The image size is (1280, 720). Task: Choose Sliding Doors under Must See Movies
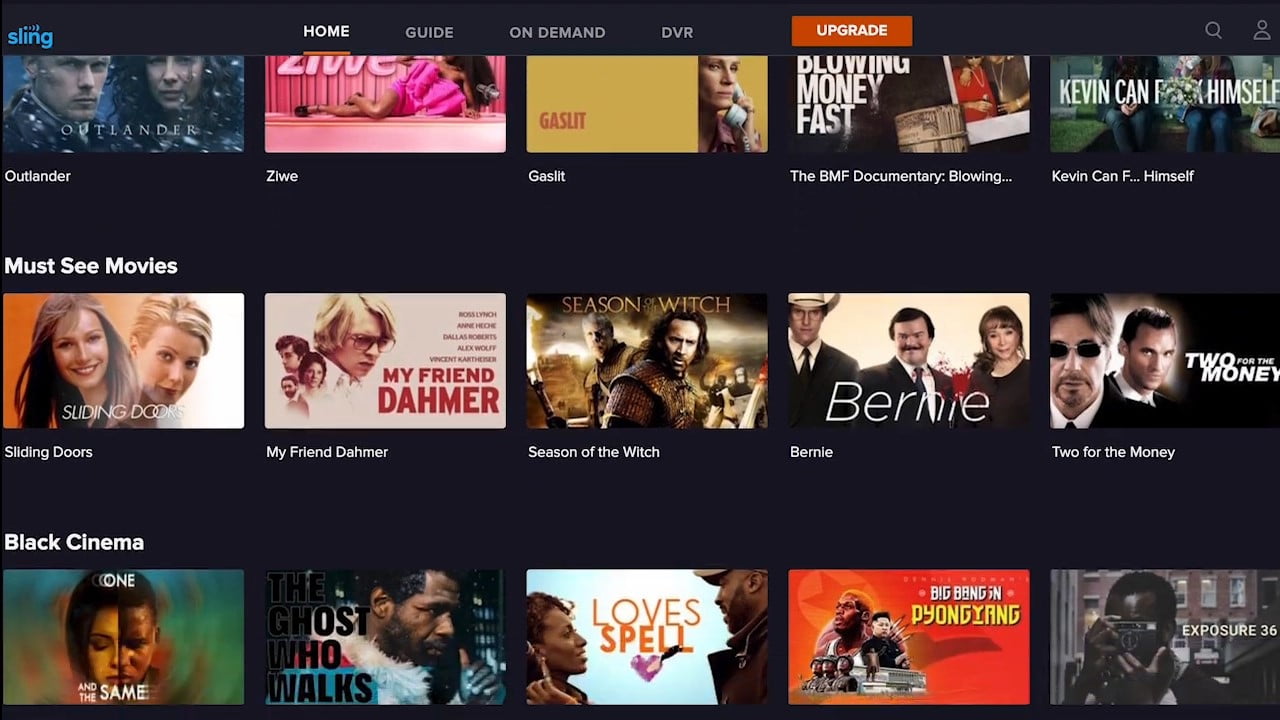(123, 361)
